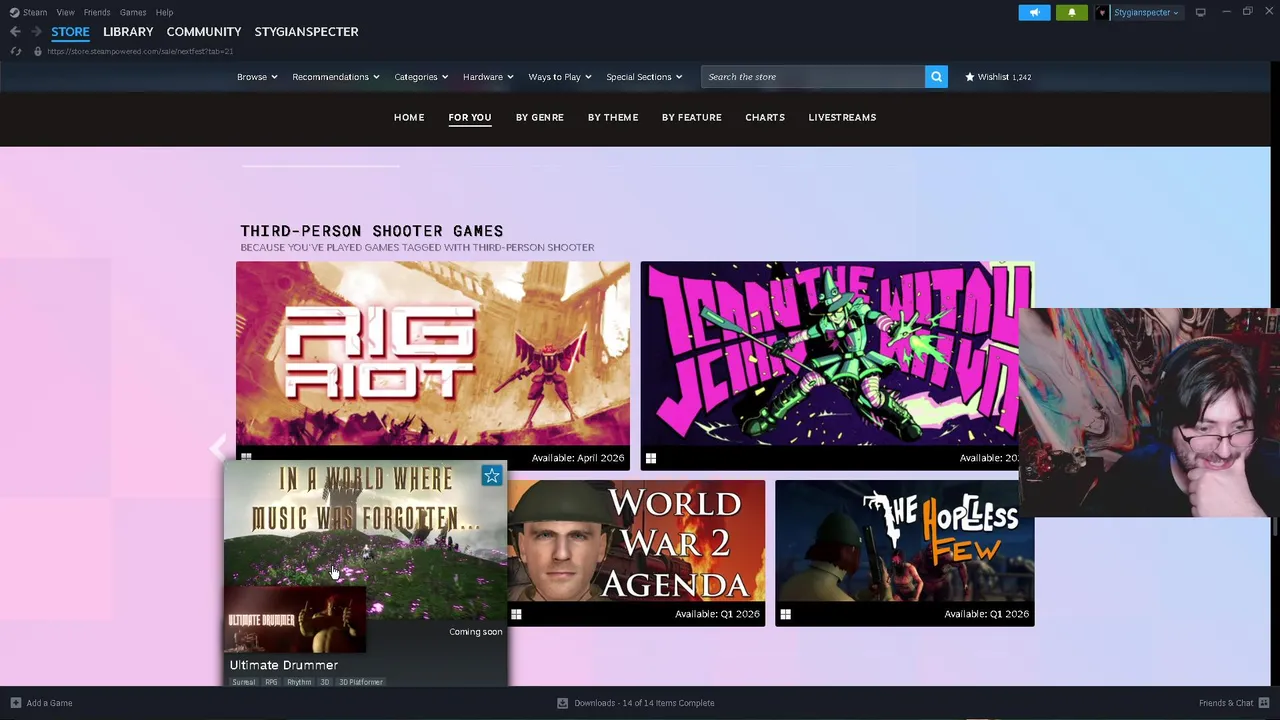Switch to the BY THEME tab
The height and width of the screenshot is (720, 1280).
click(x=613, y=117)
